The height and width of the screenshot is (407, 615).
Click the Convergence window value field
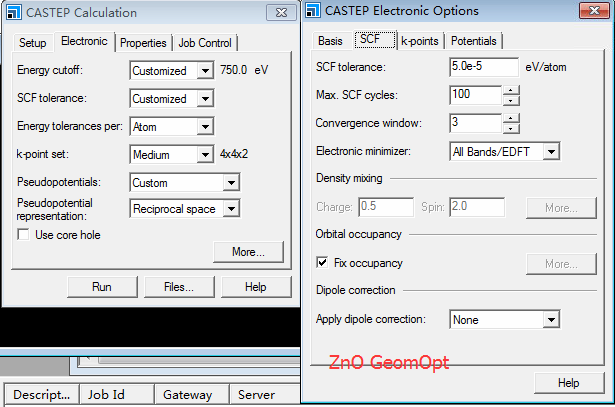click(475, 123)
